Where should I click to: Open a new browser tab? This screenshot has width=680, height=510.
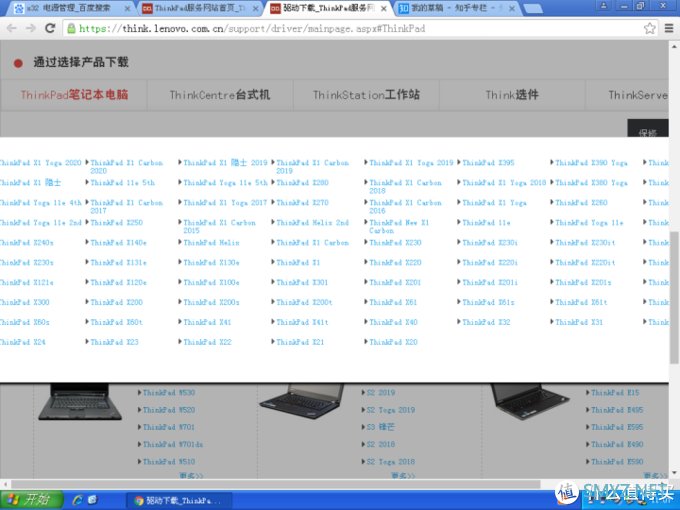532,8
